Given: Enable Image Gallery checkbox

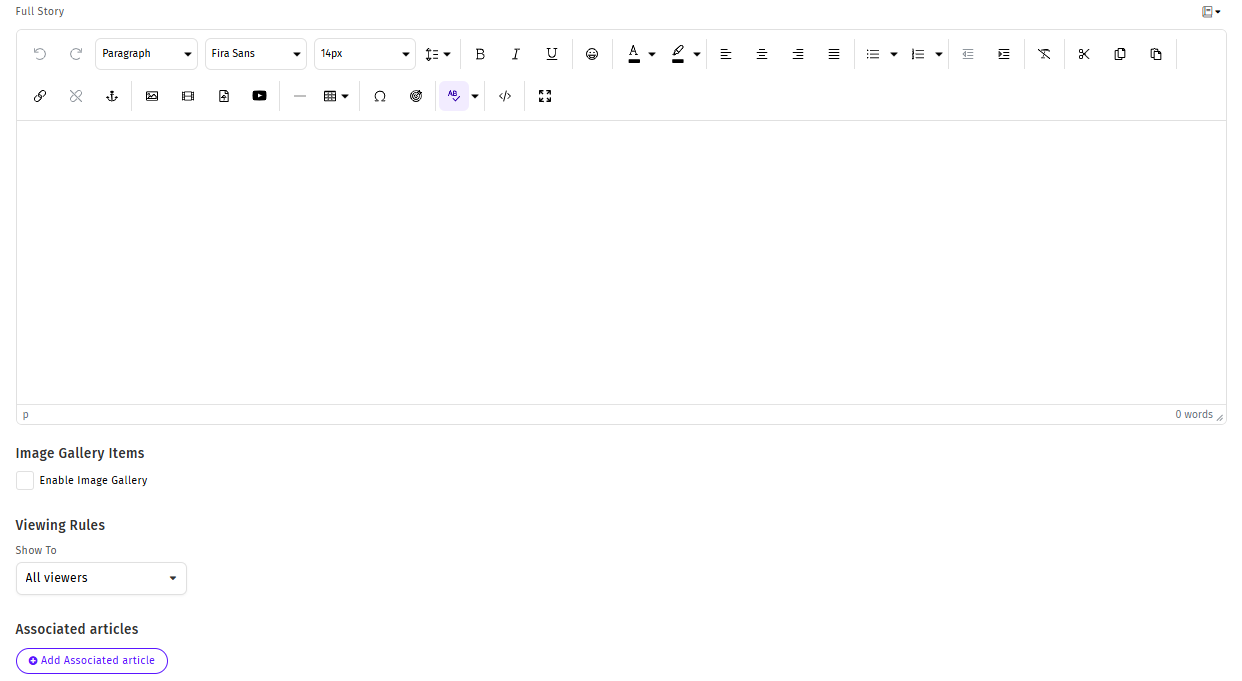Looking at the screenshot, I should [x=25, y=481].
